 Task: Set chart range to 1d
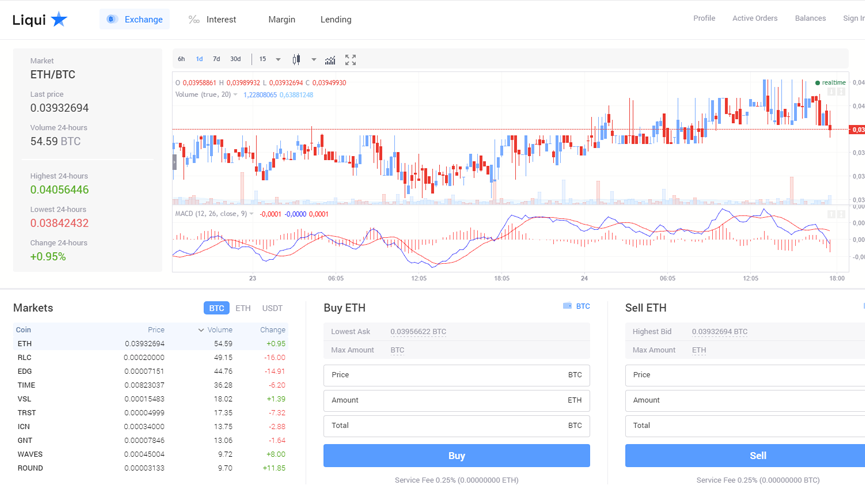199,59
